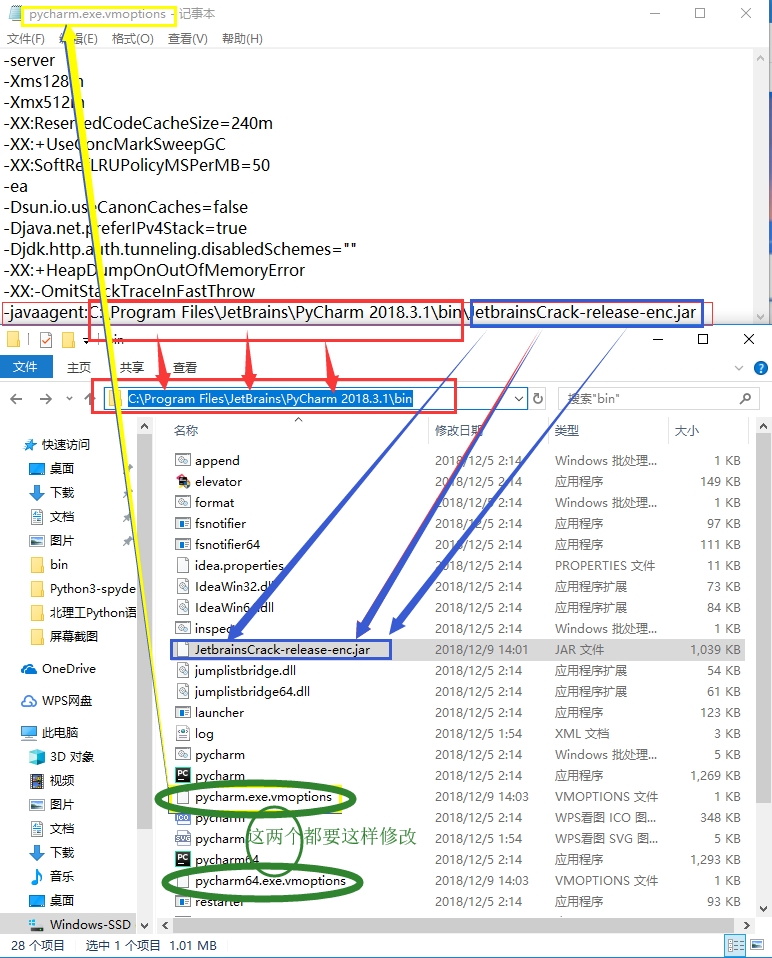772x958 pixels.
Task: Sort files by 类型 column header
Action: tap(567, 431)
